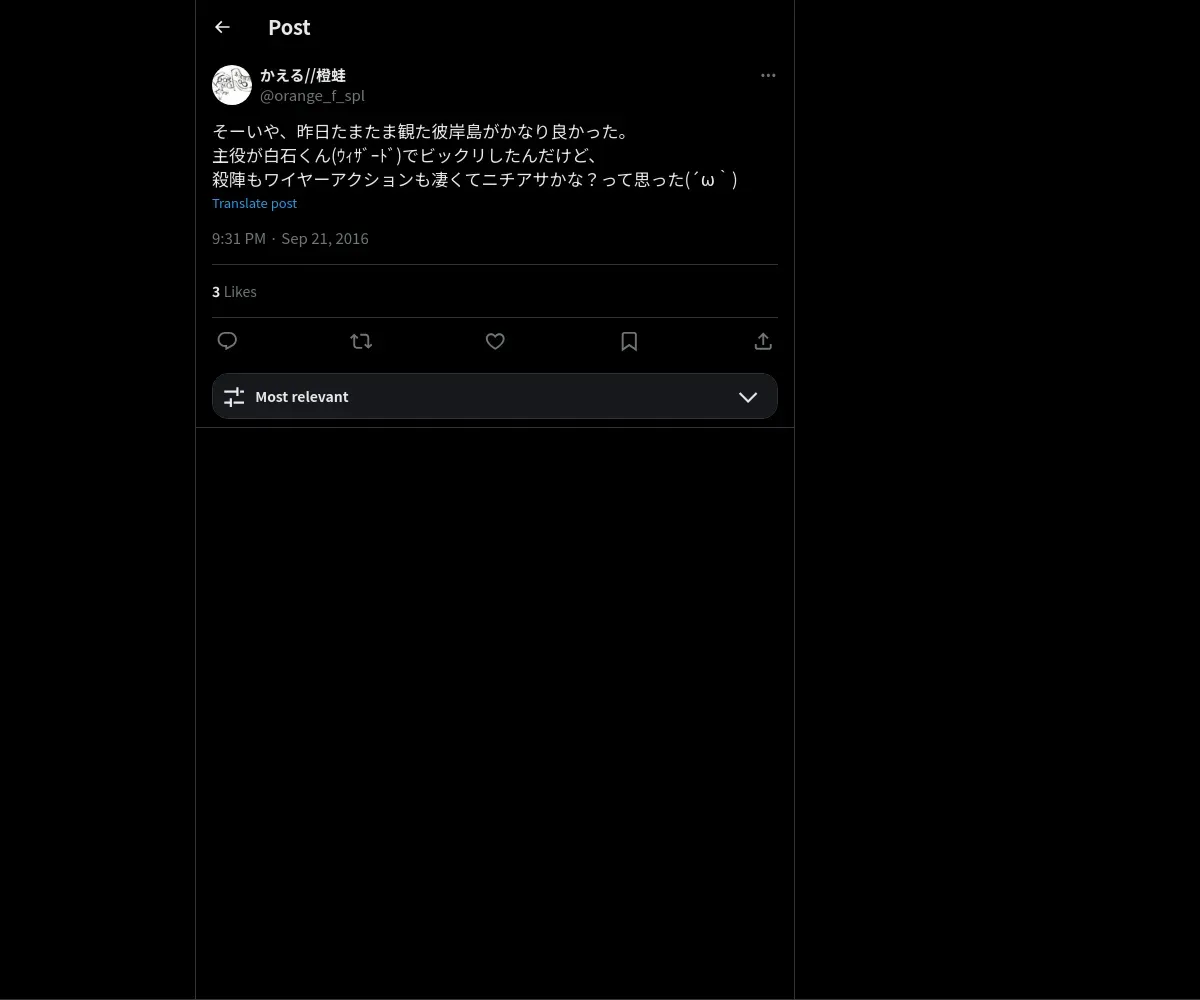View the 3 Likes list

[234, 292]
